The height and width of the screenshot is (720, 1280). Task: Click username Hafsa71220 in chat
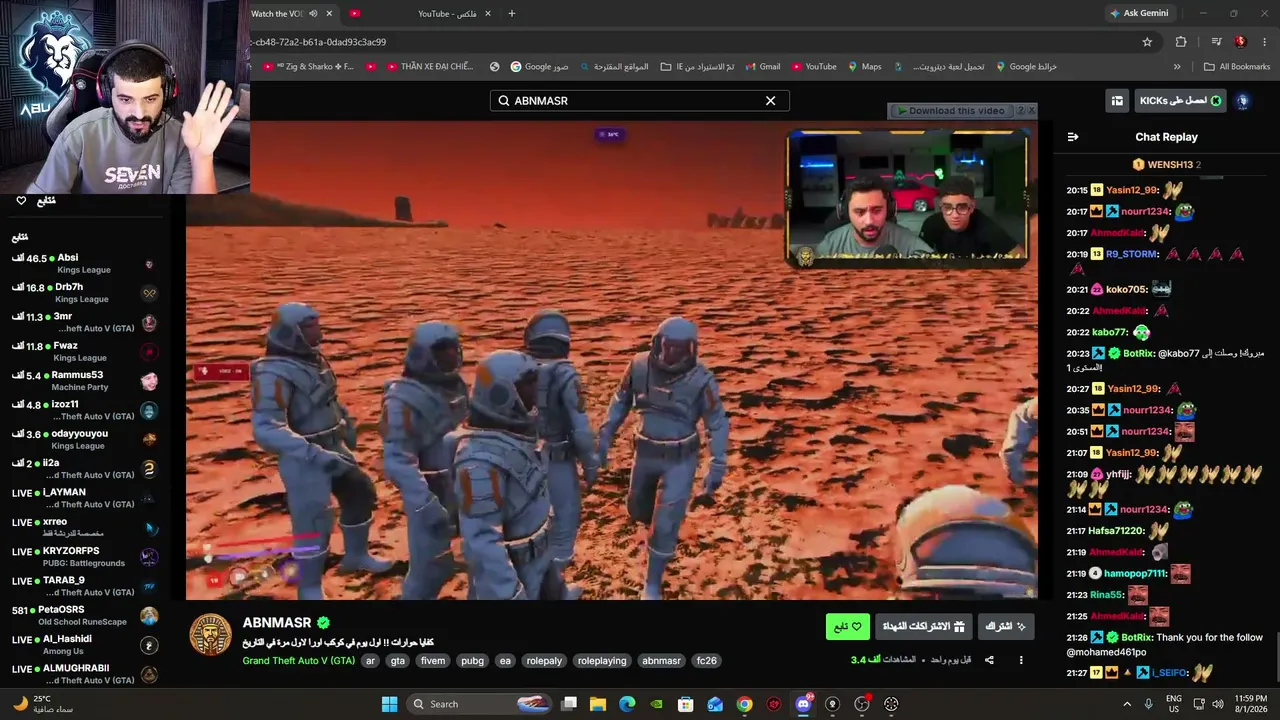(x=1115, y=531)
